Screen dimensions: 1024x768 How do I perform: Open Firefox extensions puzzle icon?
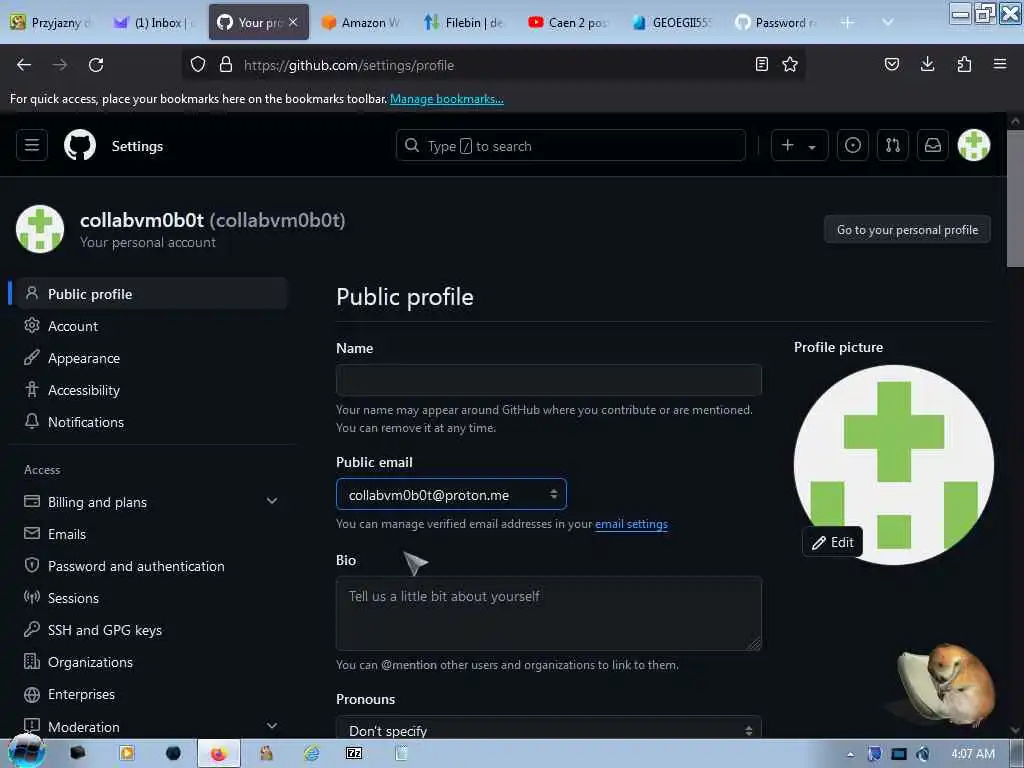(x=964, y=64)
